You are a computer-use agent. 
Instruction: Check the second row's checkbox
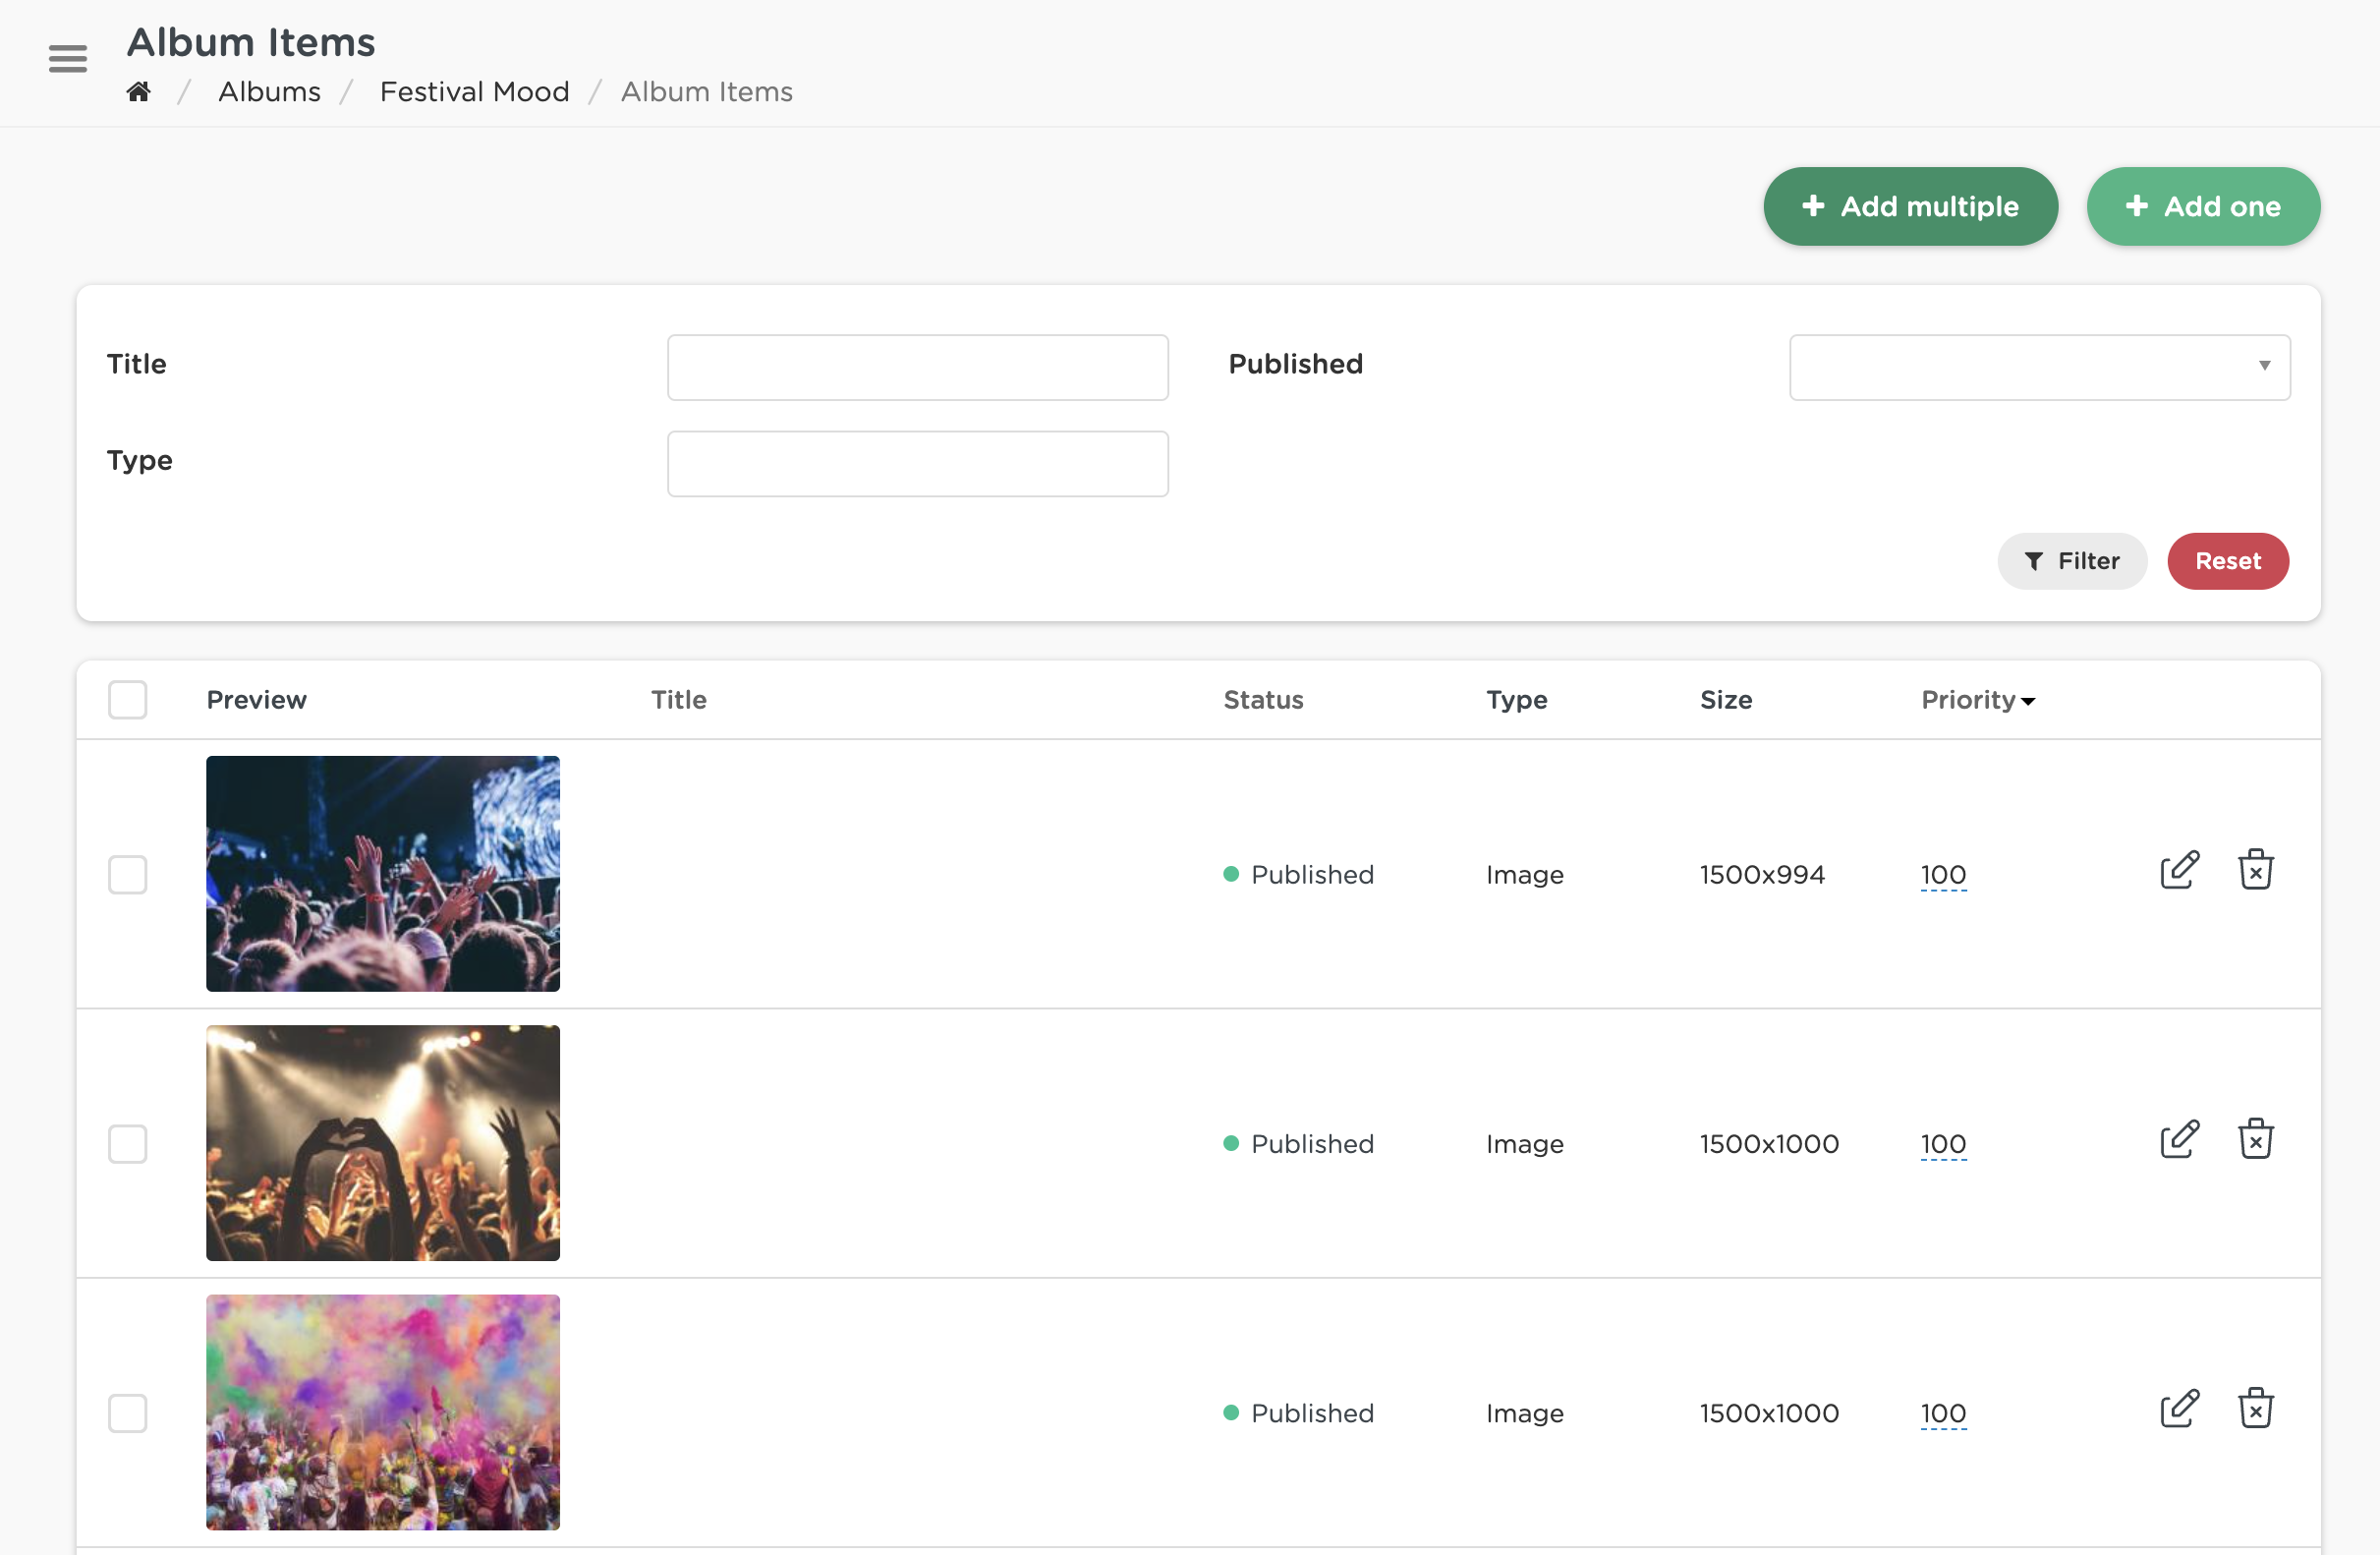click(128, 1144)
